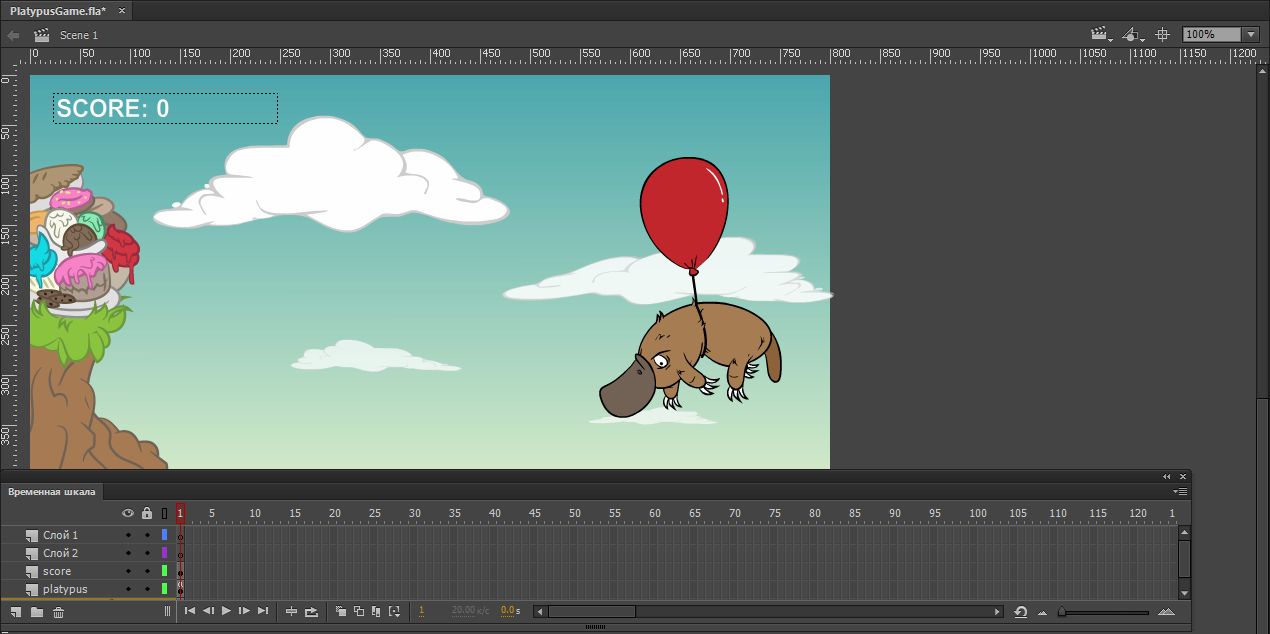Open the Edit Scene dropdown

(1101, 34)
